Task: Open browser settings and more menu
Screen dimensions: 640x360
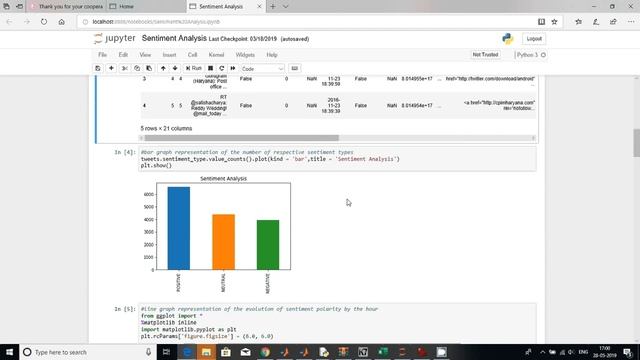Action: click(x=631, y=22)
